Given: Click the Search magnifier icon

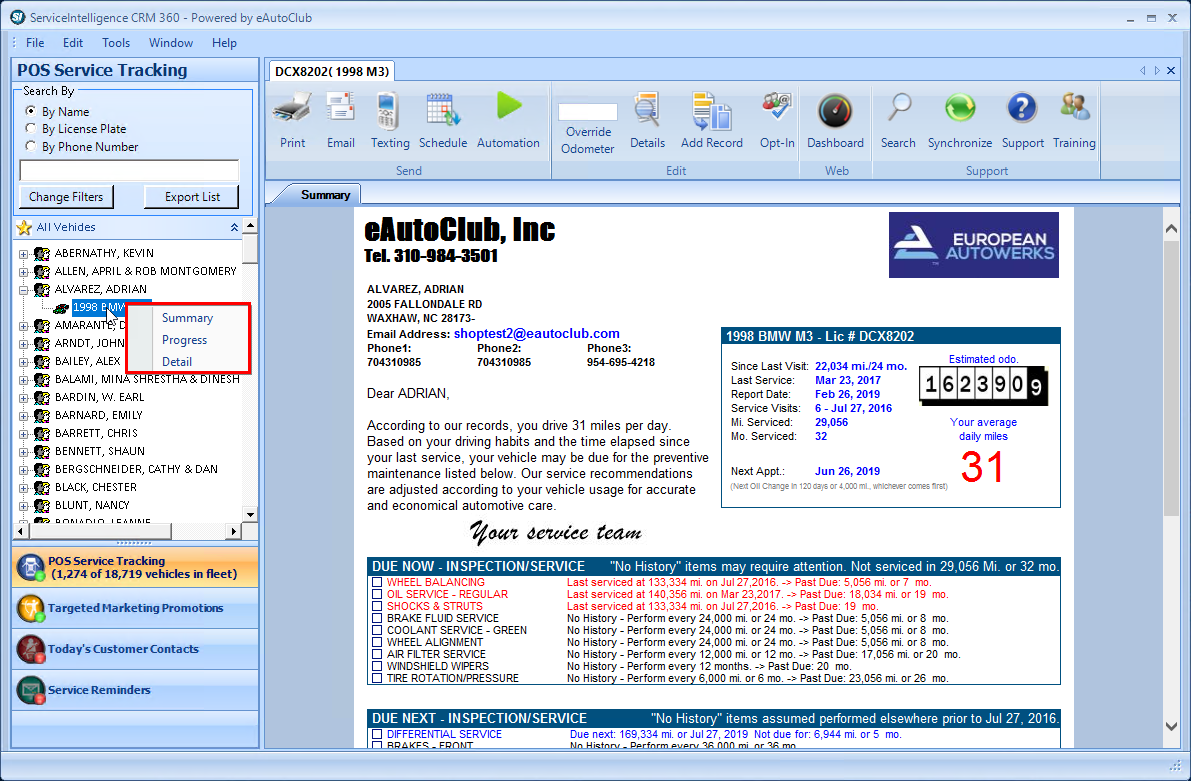Looking at the screenshot, I should click(x=899, y=109).
